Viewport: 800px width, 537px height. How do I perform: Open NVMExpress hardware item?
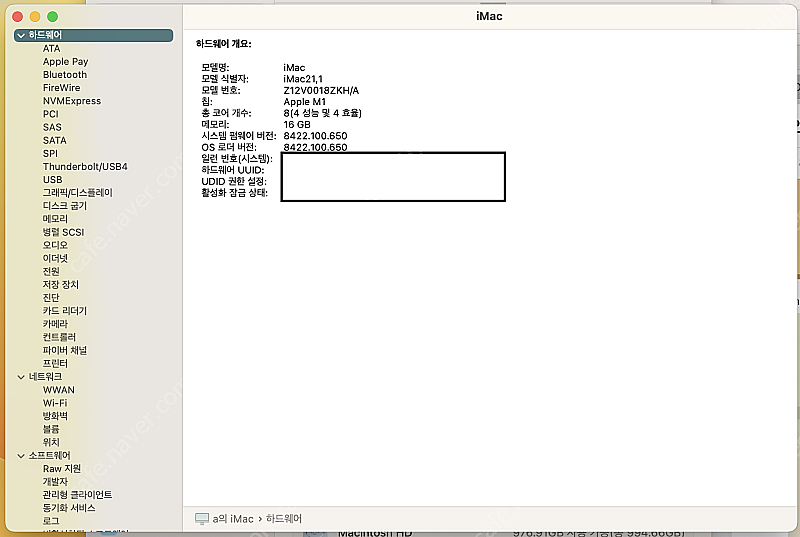pyautogui.click(x=72, y=101)
